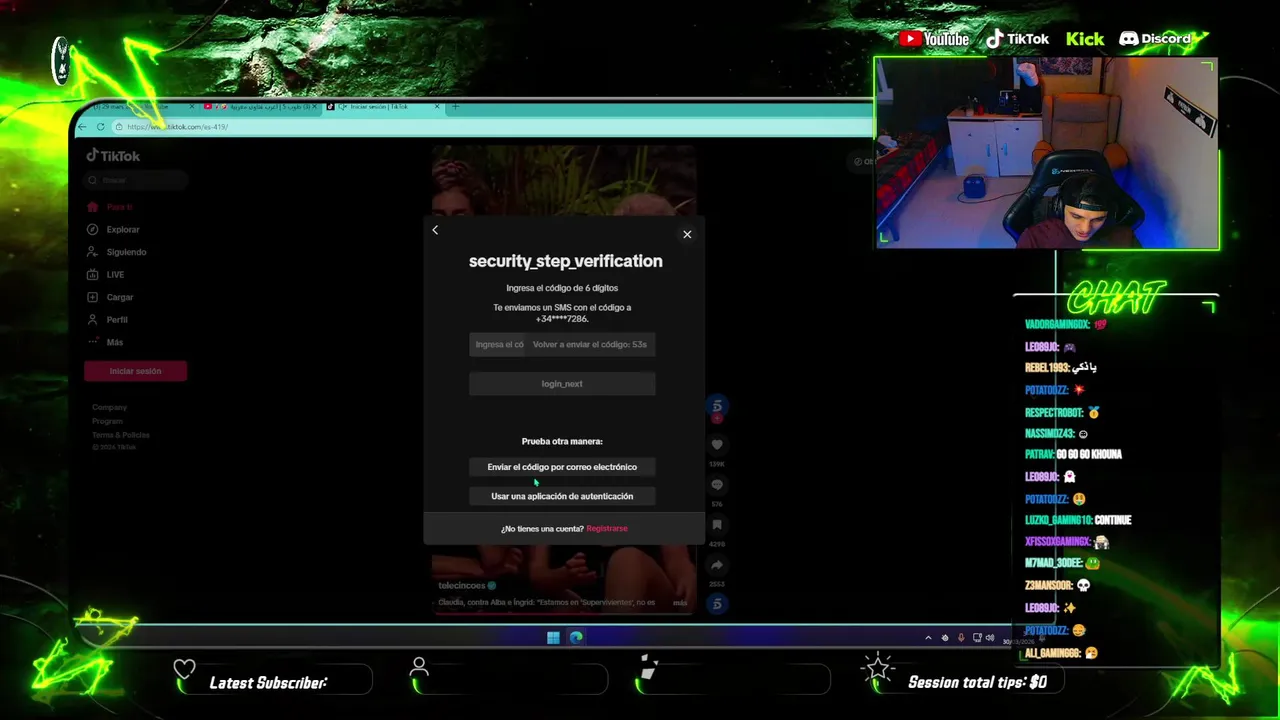
Task: Click the follower person icon
Action: 420,667
